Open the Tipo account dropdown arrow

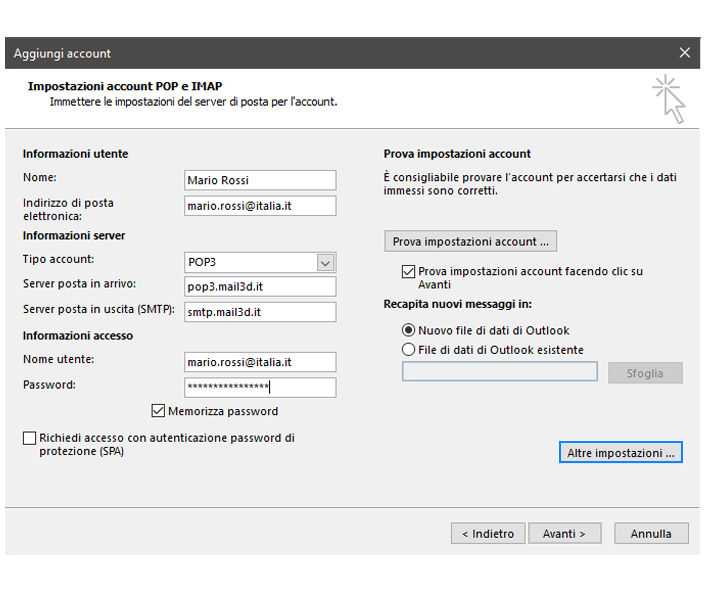point(325,263)
